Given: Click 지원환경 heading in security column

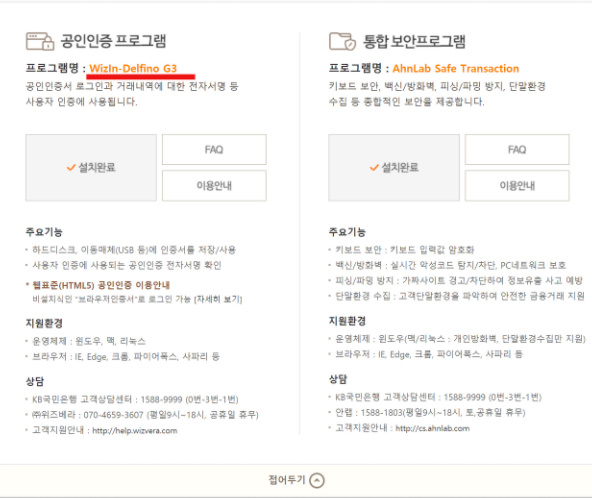Looking at the screenshot, I should [x=347, y=321].
